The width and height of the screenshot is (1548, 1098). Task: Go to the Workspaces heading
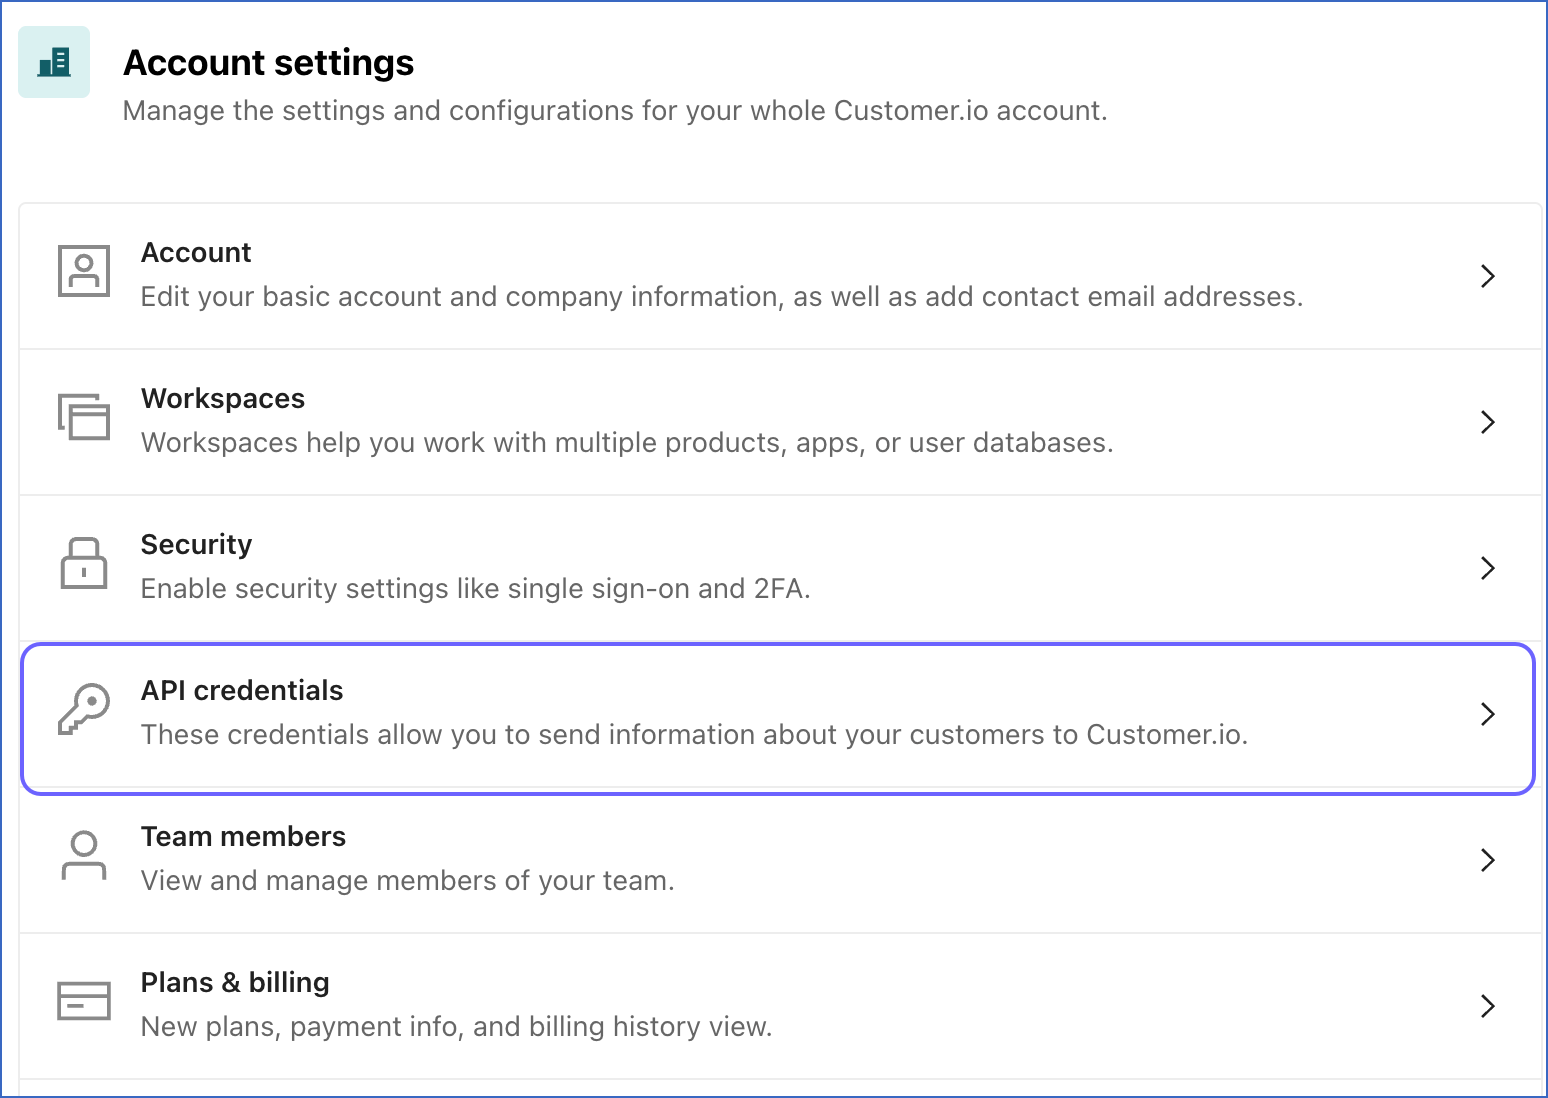pyautogui.click(x=223, y=399)
